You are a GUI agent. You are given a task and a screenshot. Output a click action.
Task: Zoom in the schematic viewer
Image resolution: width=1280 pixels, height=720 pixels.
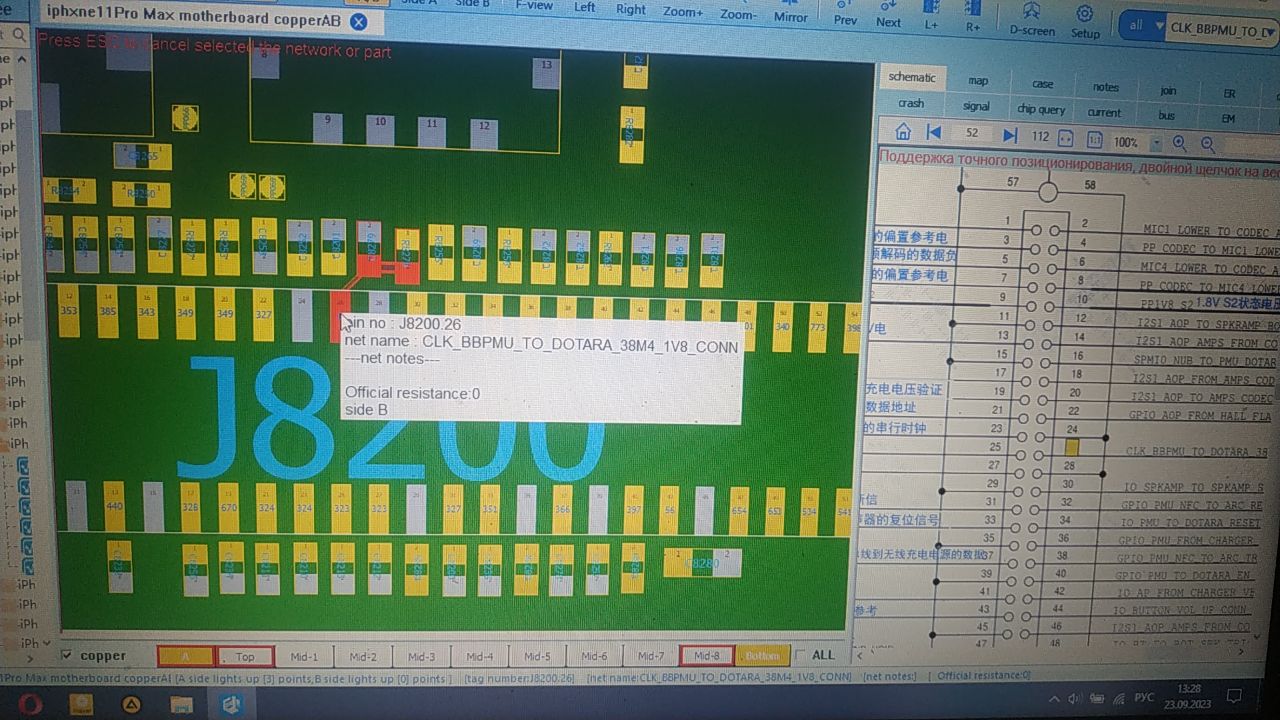pyautogui.click(x=1179, y=143)
